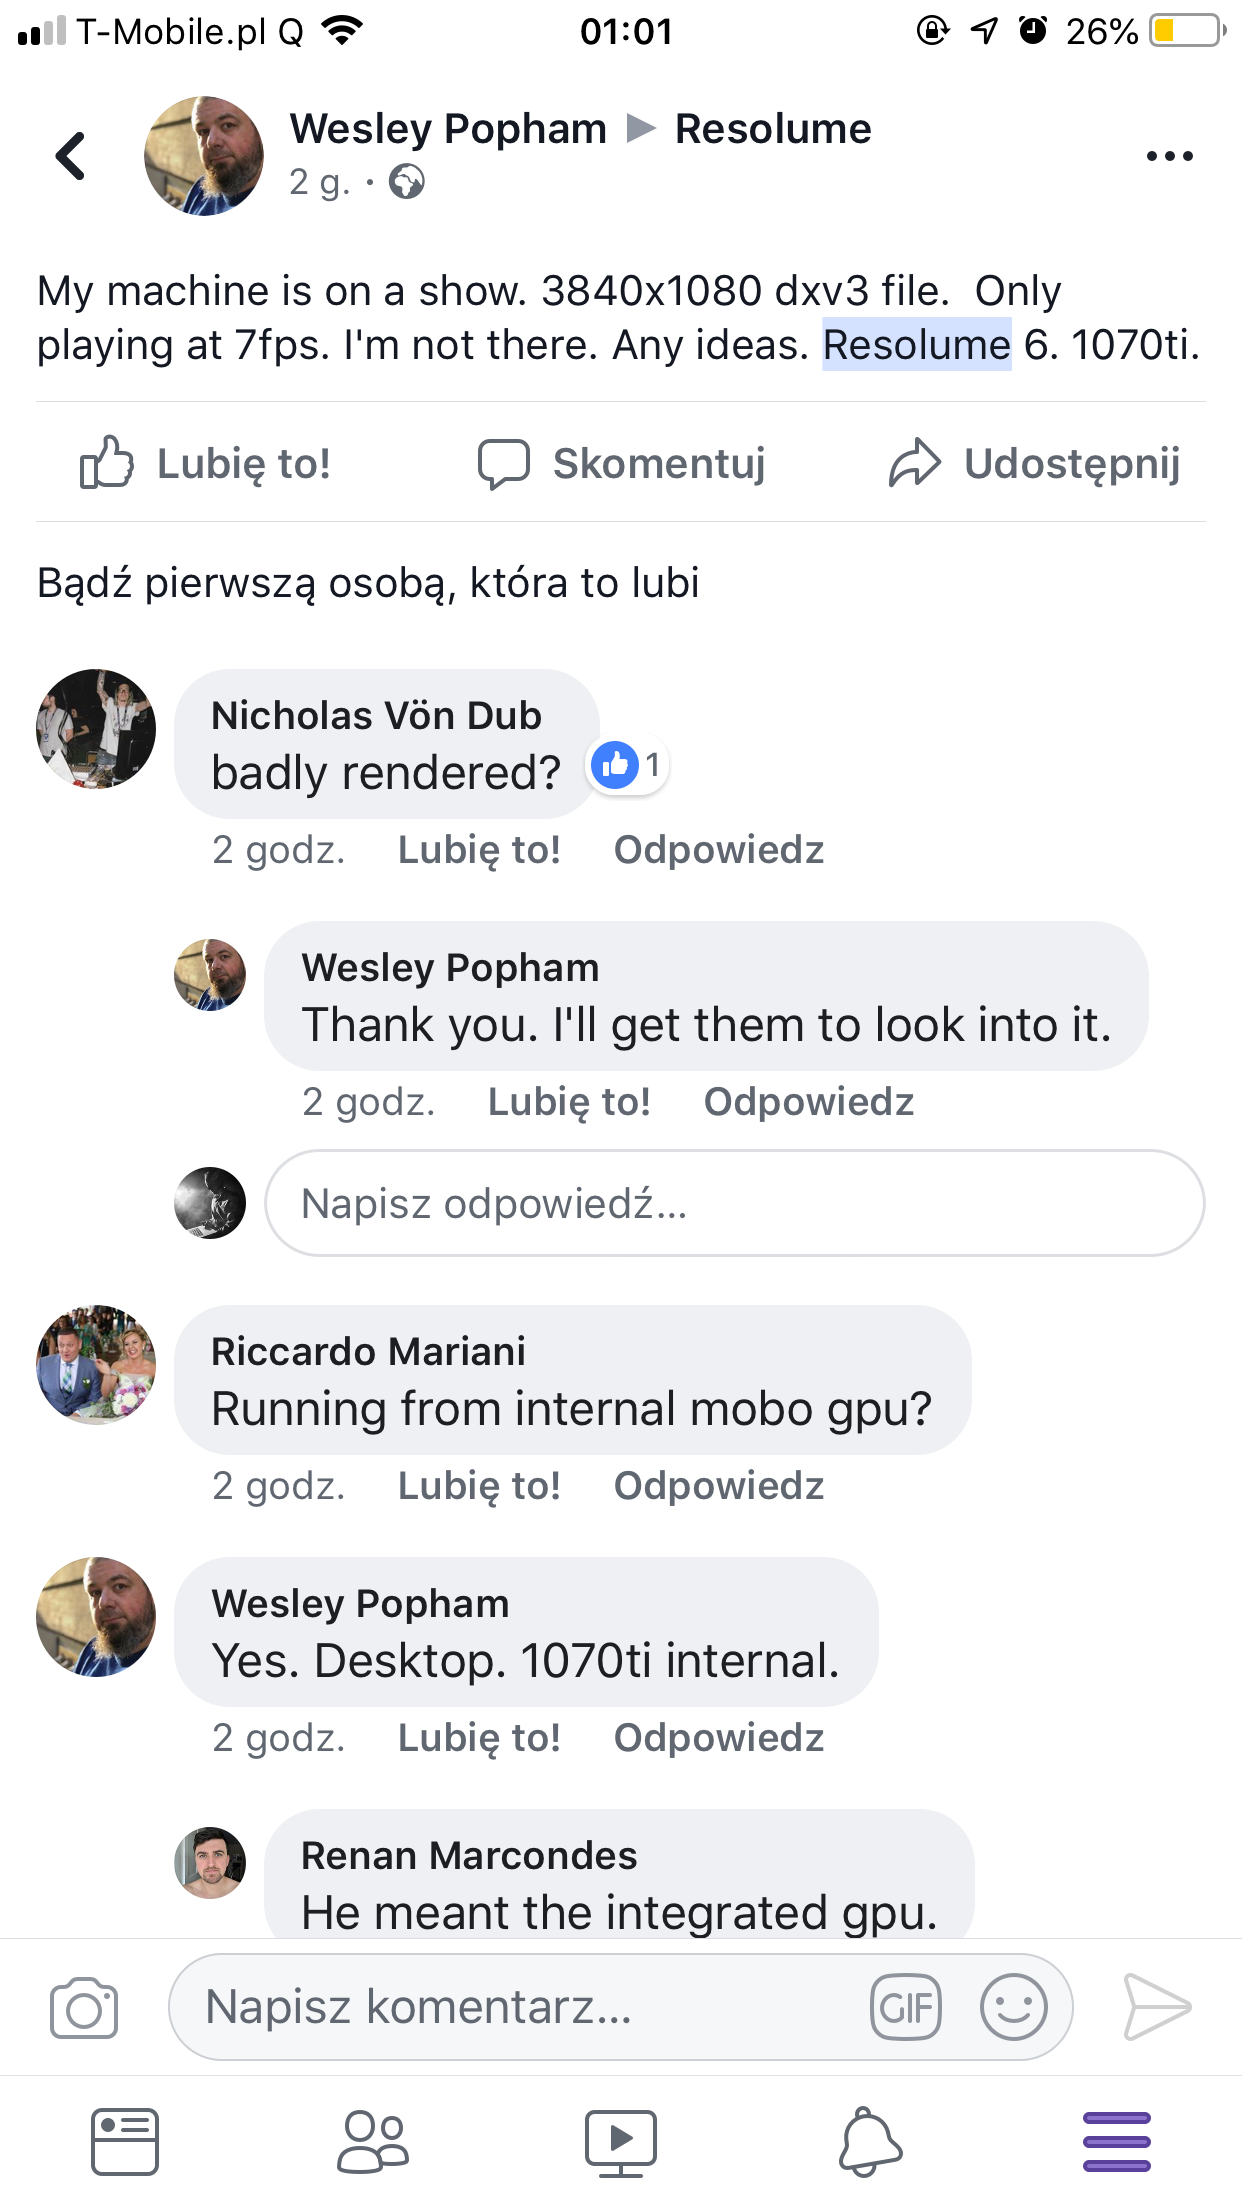Open the notifications bell tab
Image resolution: width=1242 pixels, height=2208 pixels.
[x=869, y=2142]
